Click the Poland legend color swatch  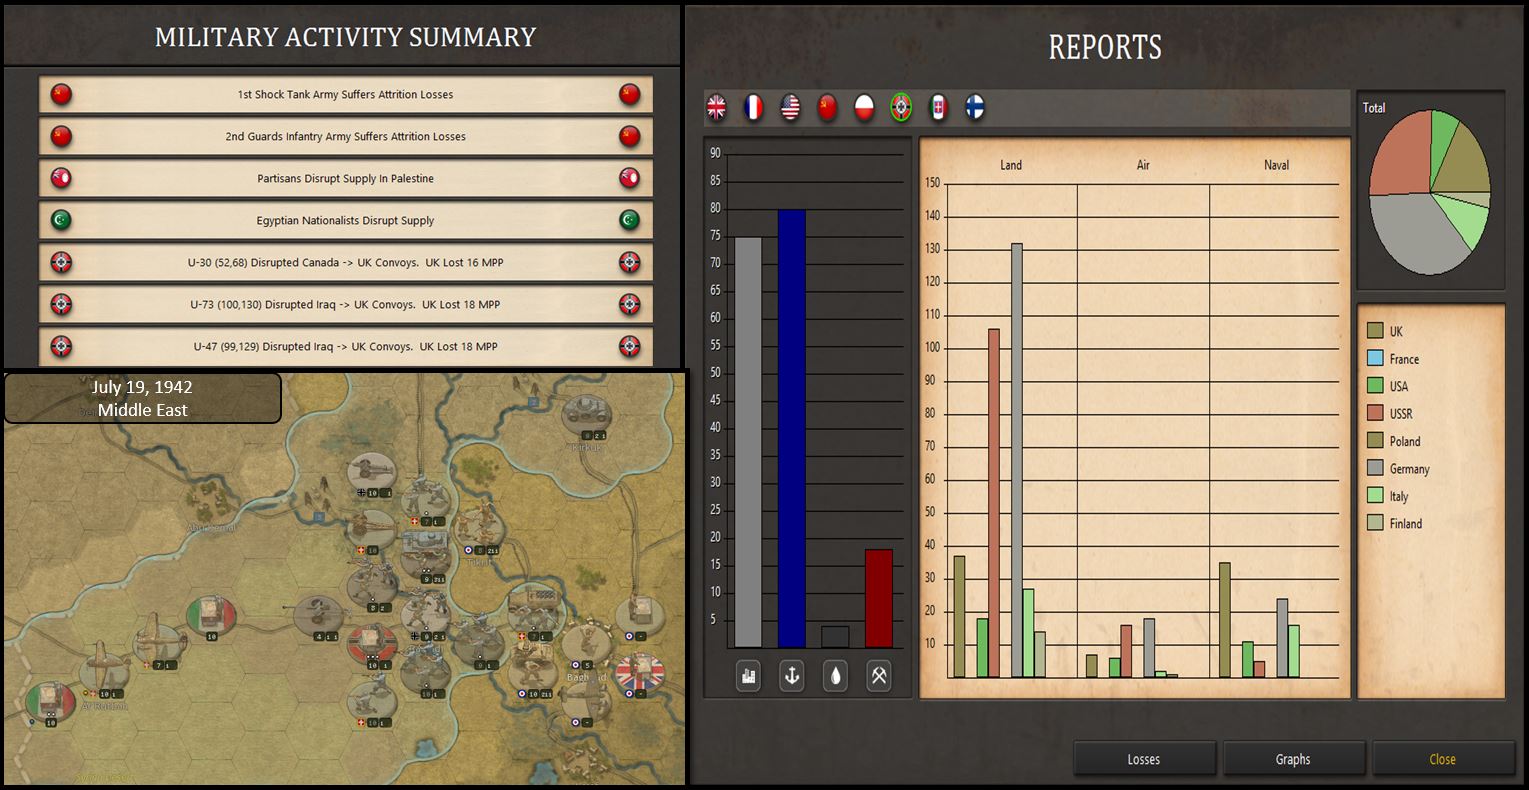click(1375, 441)
